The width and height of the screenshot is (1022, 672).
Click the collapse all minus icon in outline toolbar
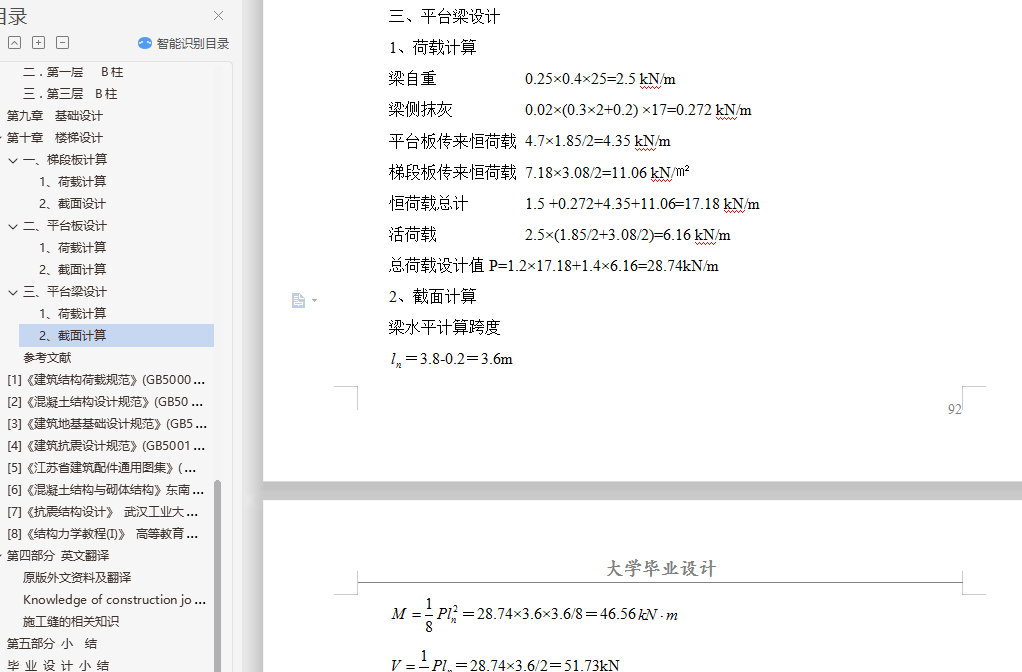point(63,43)
